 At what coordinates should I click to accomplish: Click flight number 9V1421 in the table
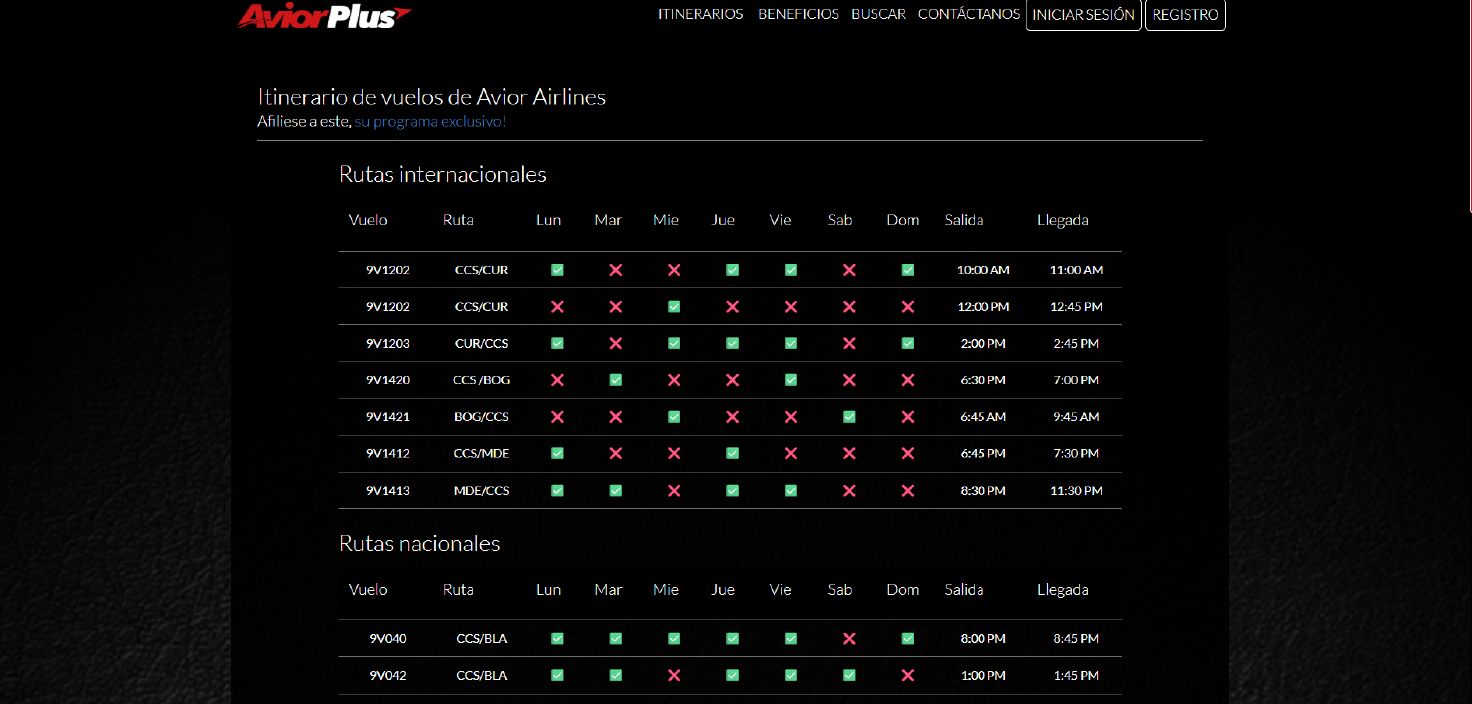(387, 417)
